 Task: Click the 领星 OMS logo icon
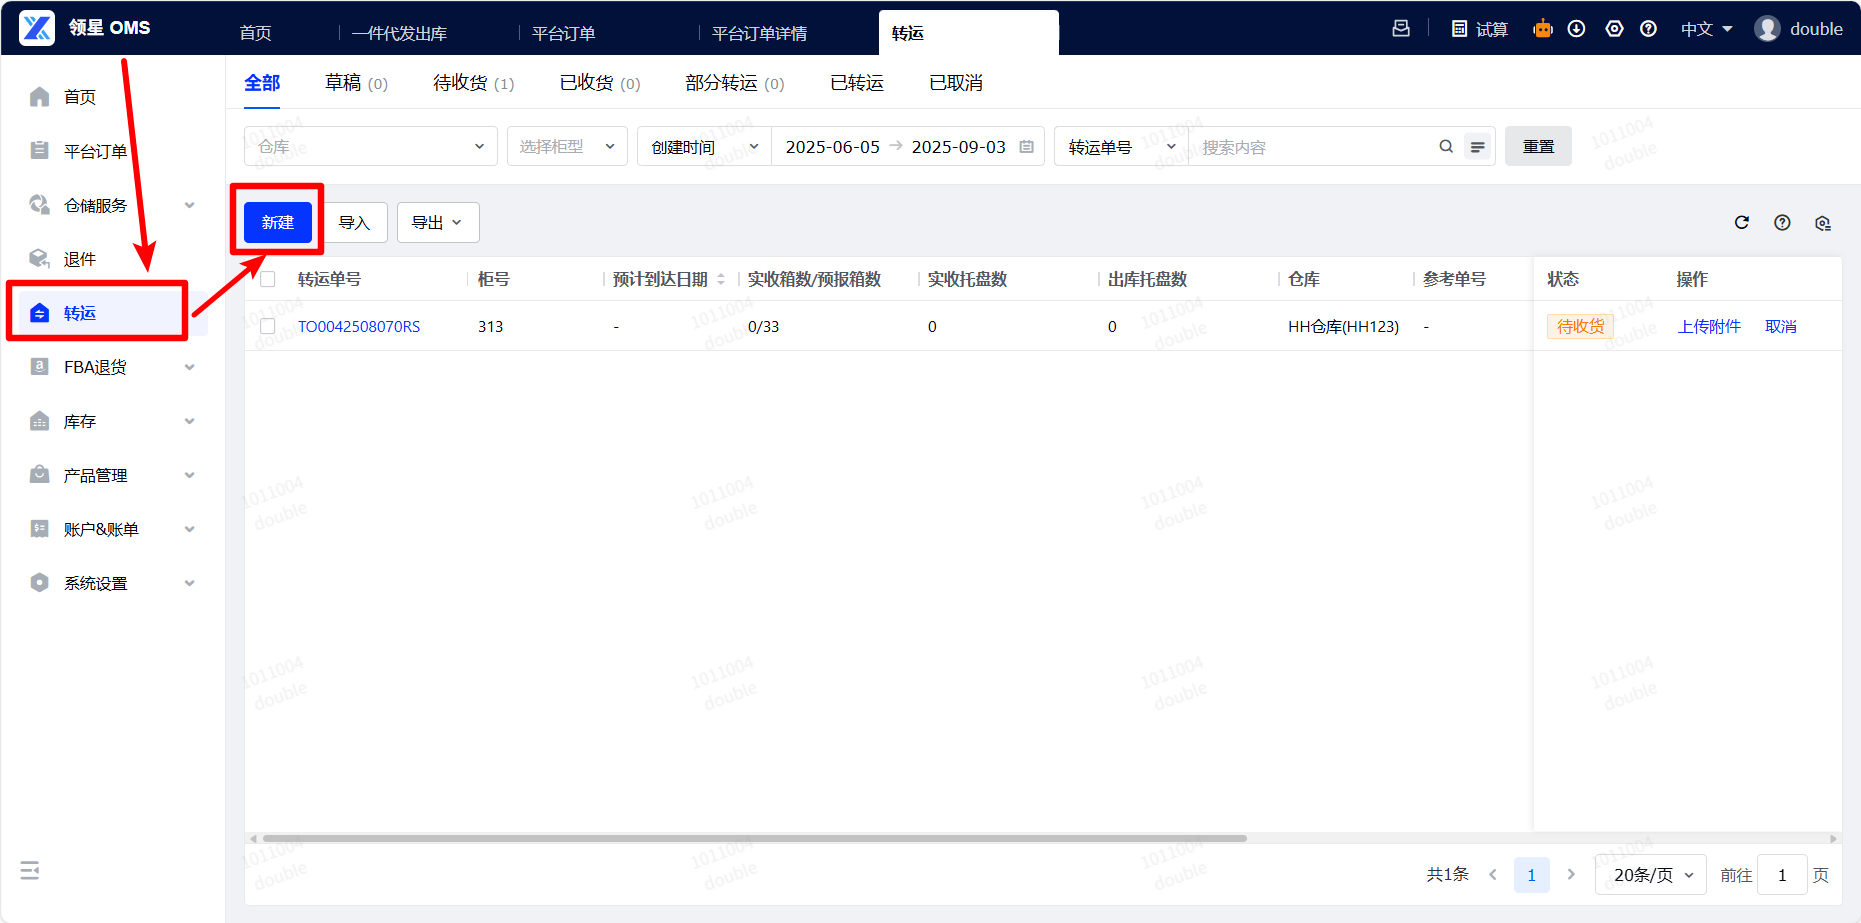click(x=37, y=28)
